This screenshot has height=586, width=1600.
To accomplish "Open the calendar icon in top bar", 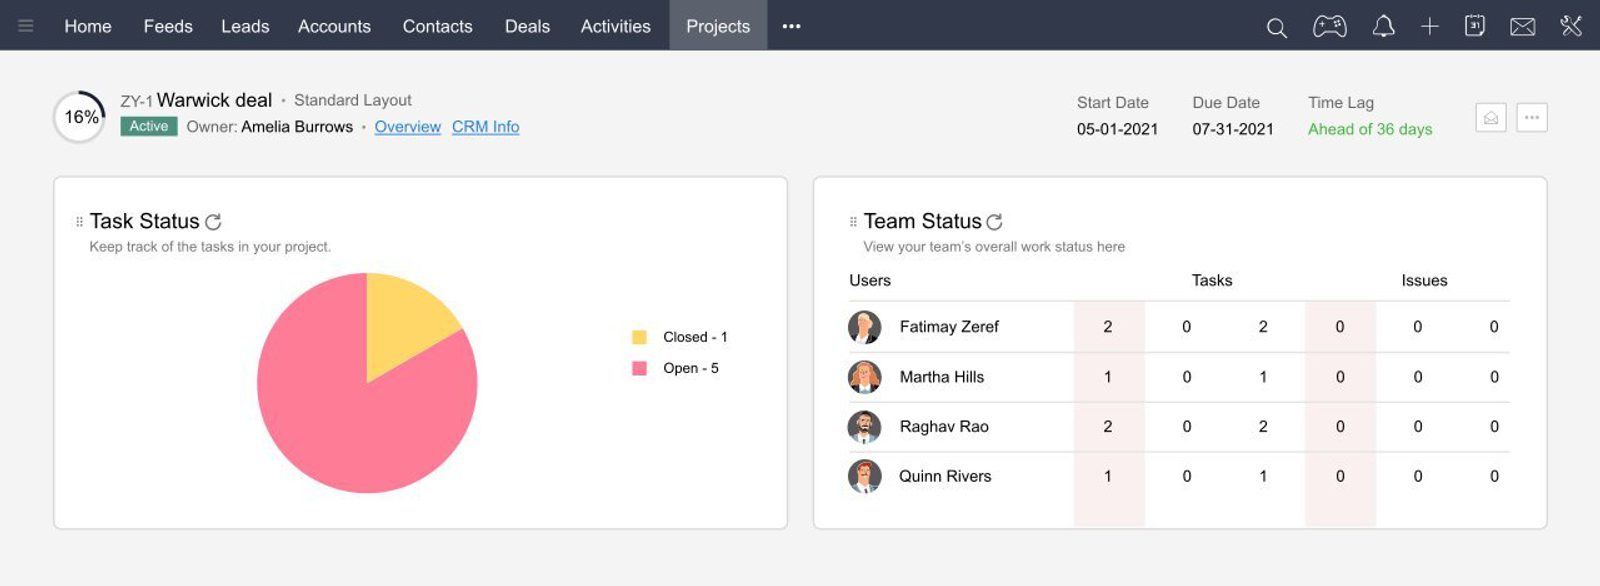I will [1475, 27].
